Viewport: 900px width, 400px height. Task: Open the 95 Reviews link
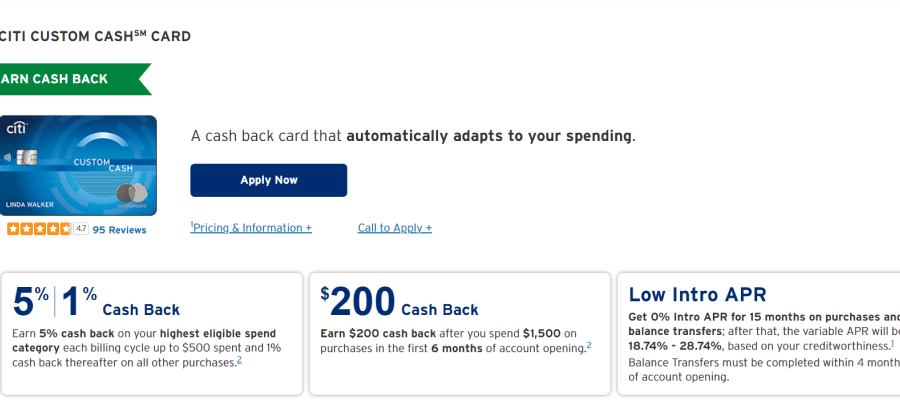119,230
